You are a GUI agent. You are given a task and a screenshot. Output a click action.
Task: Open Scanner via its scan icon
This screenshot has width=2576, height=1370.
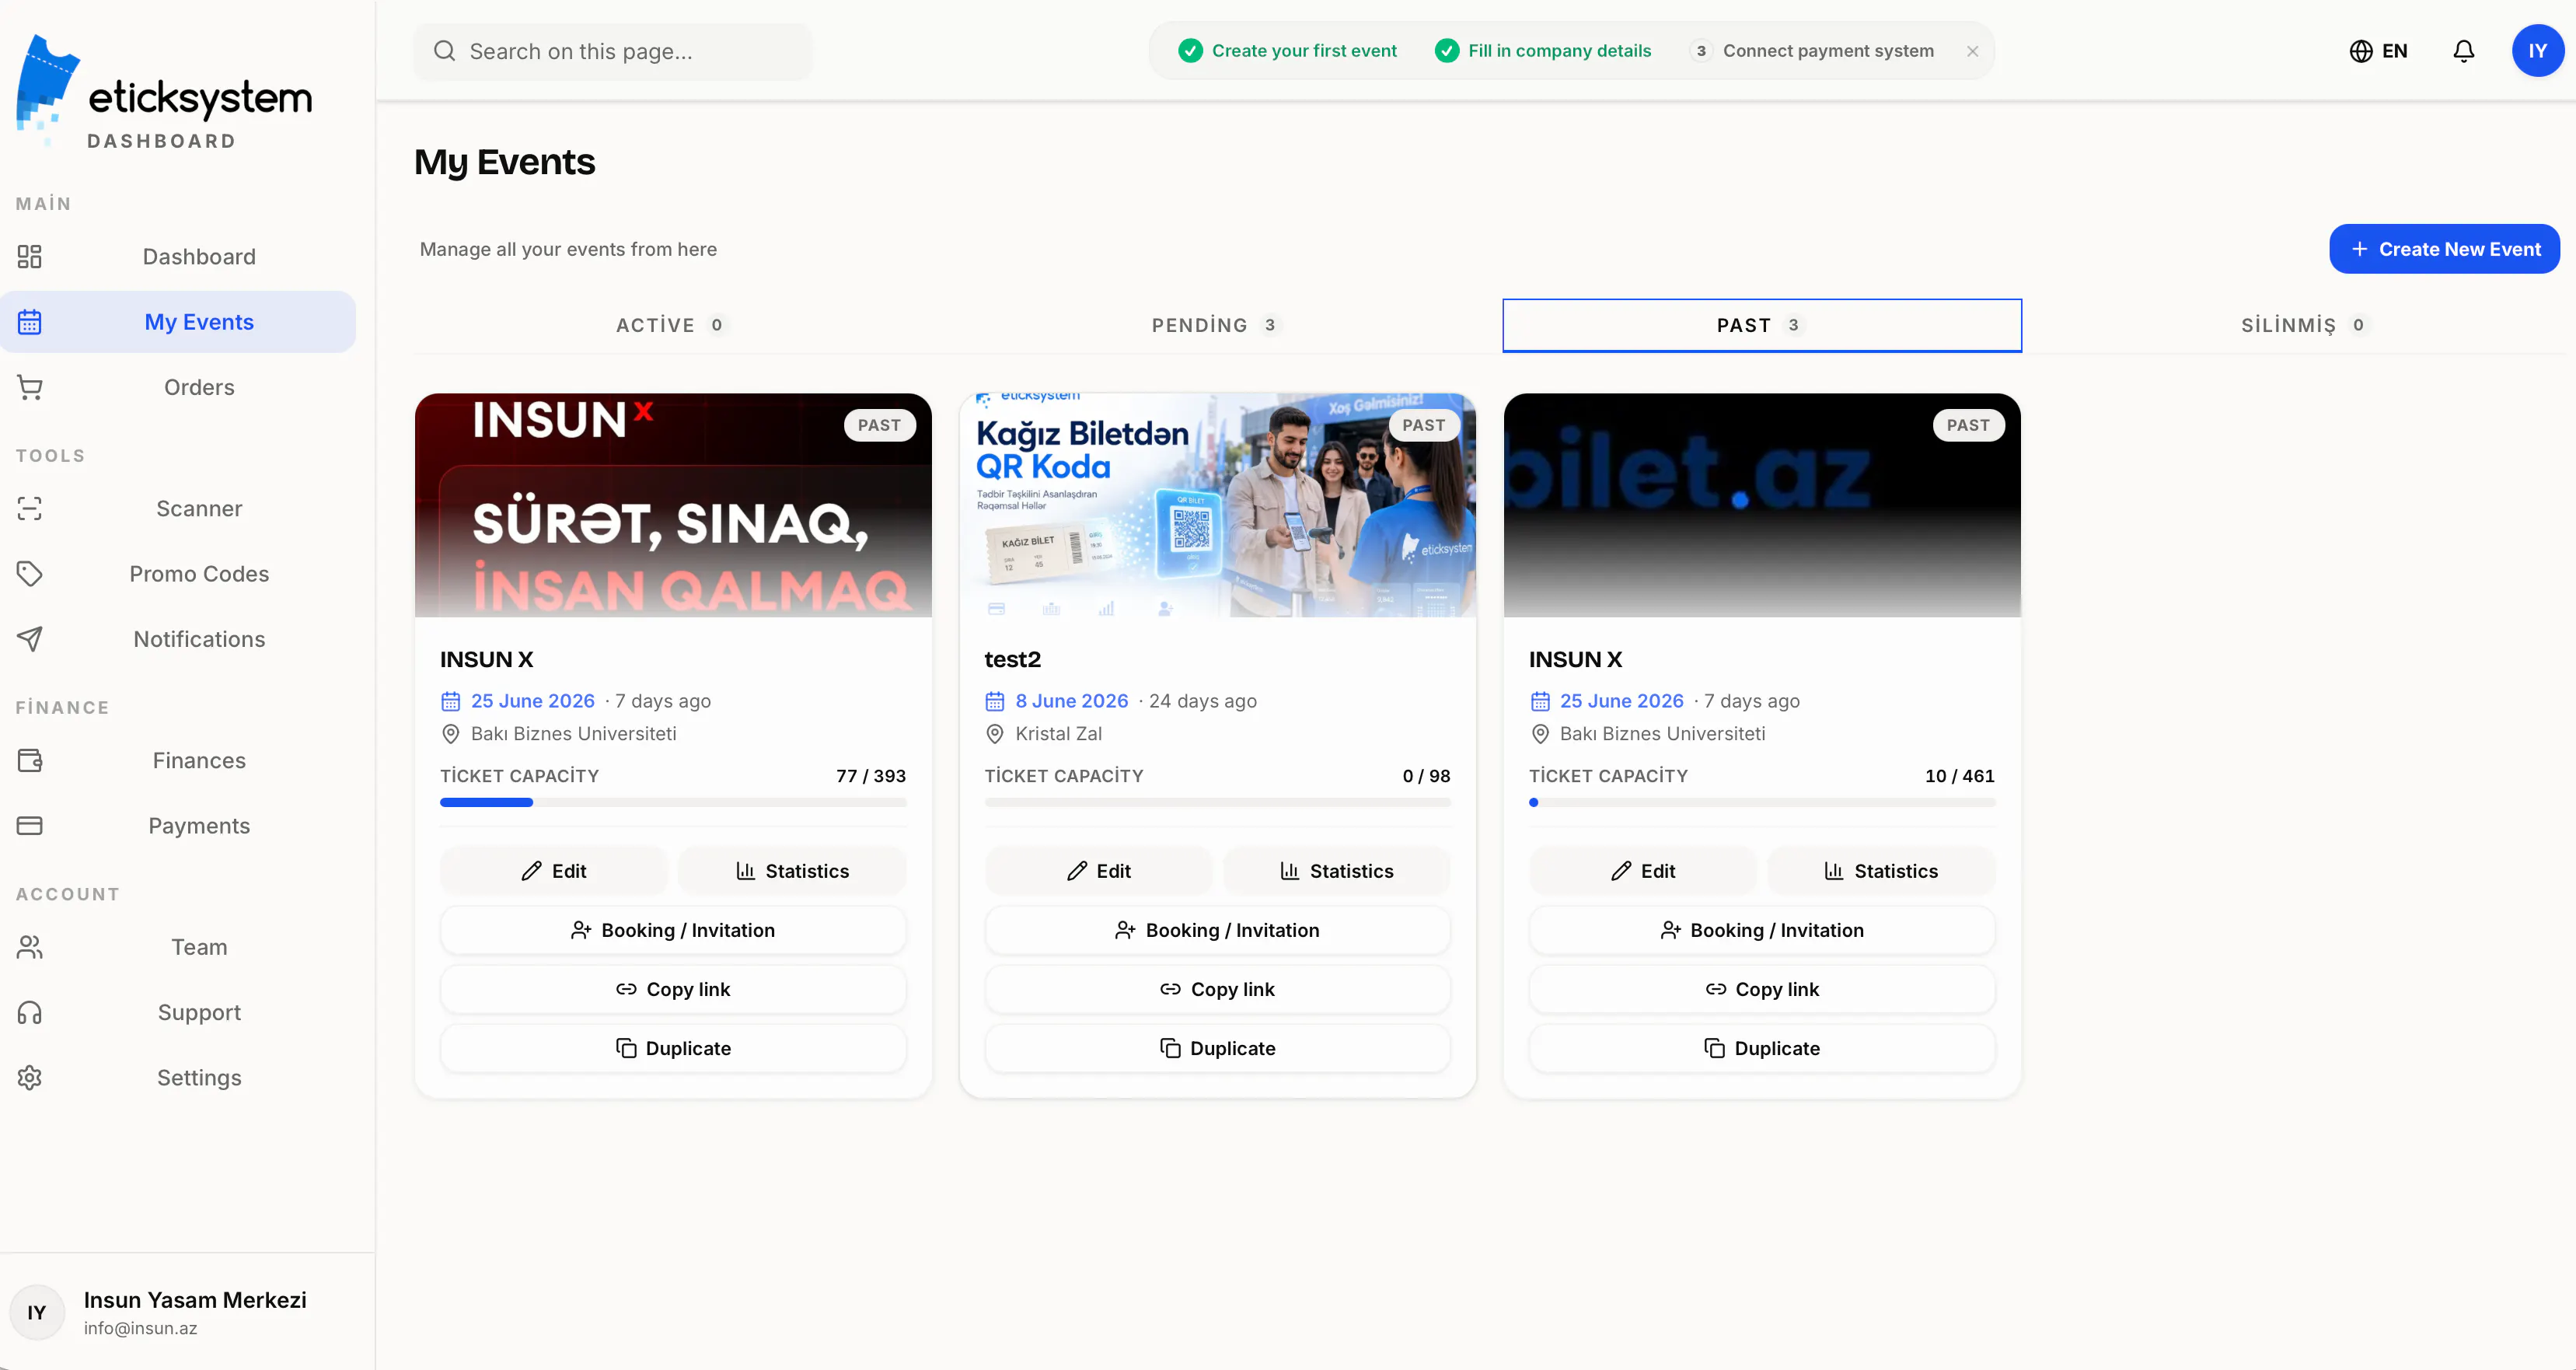pos(30,509)
